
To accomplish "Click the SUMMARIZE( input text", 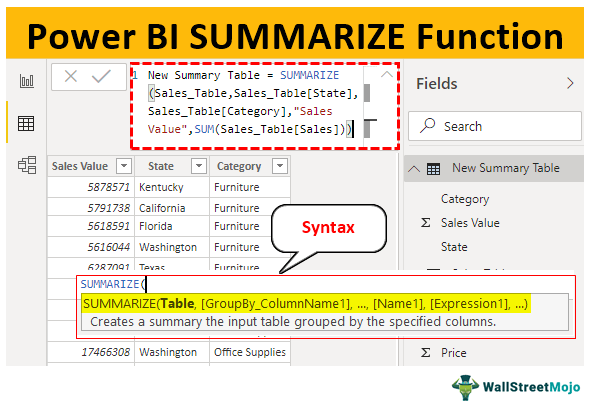I will [113, 284].
